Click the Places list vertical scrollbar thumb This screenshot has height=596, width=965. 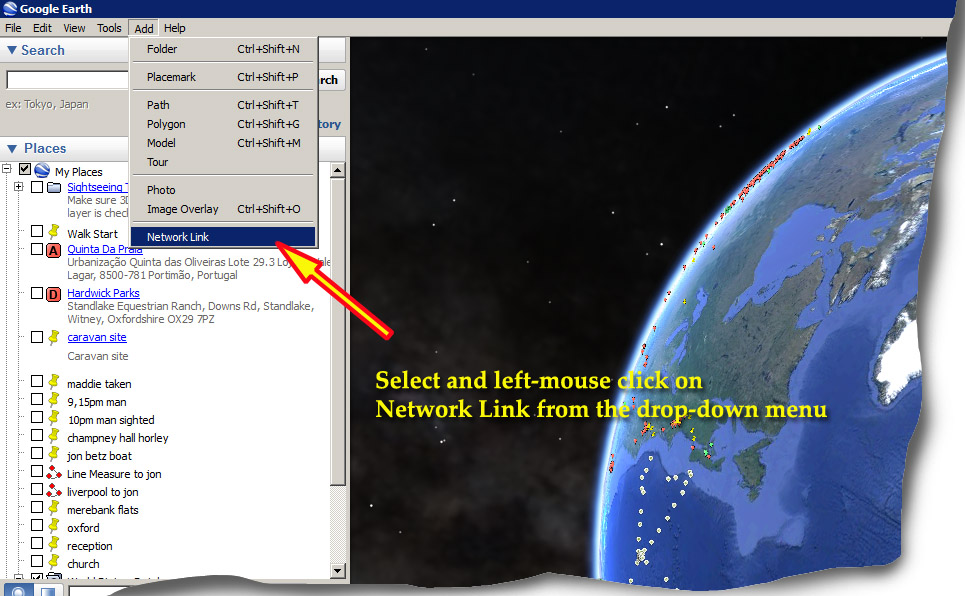pos(337,331)
